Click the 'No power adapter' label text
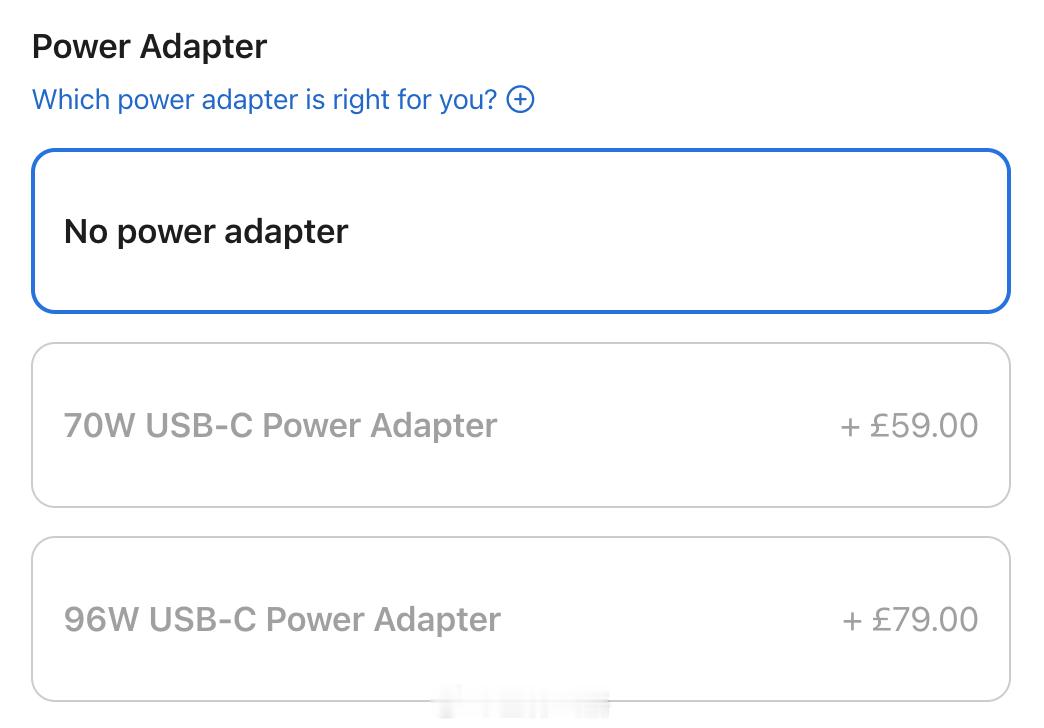 tap(206, 232)
